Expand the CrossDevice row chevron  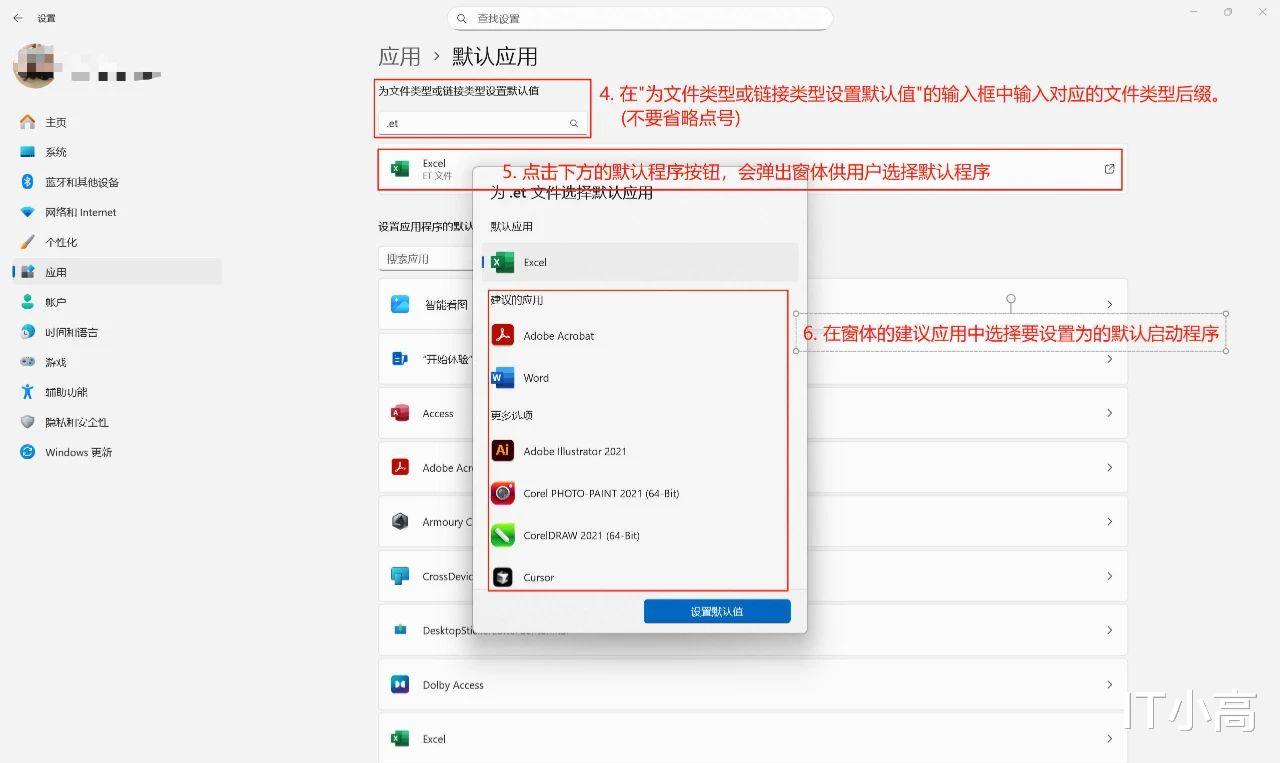point(1109,576)
